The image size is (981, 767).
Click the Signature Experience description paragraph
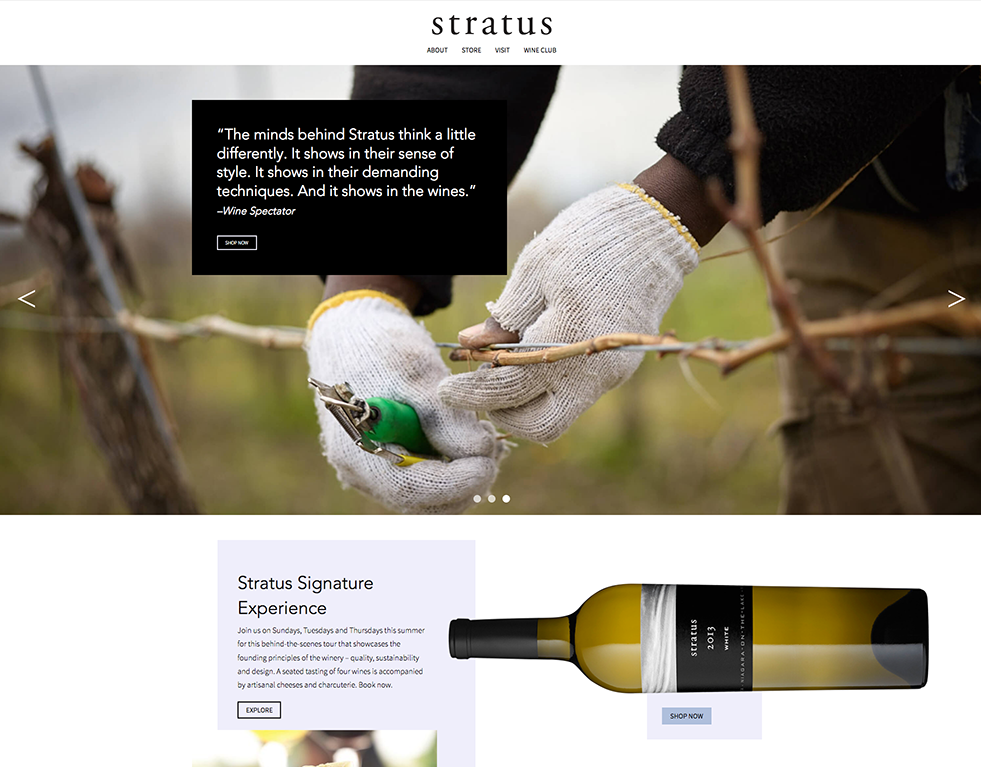(x=331, y=658)
